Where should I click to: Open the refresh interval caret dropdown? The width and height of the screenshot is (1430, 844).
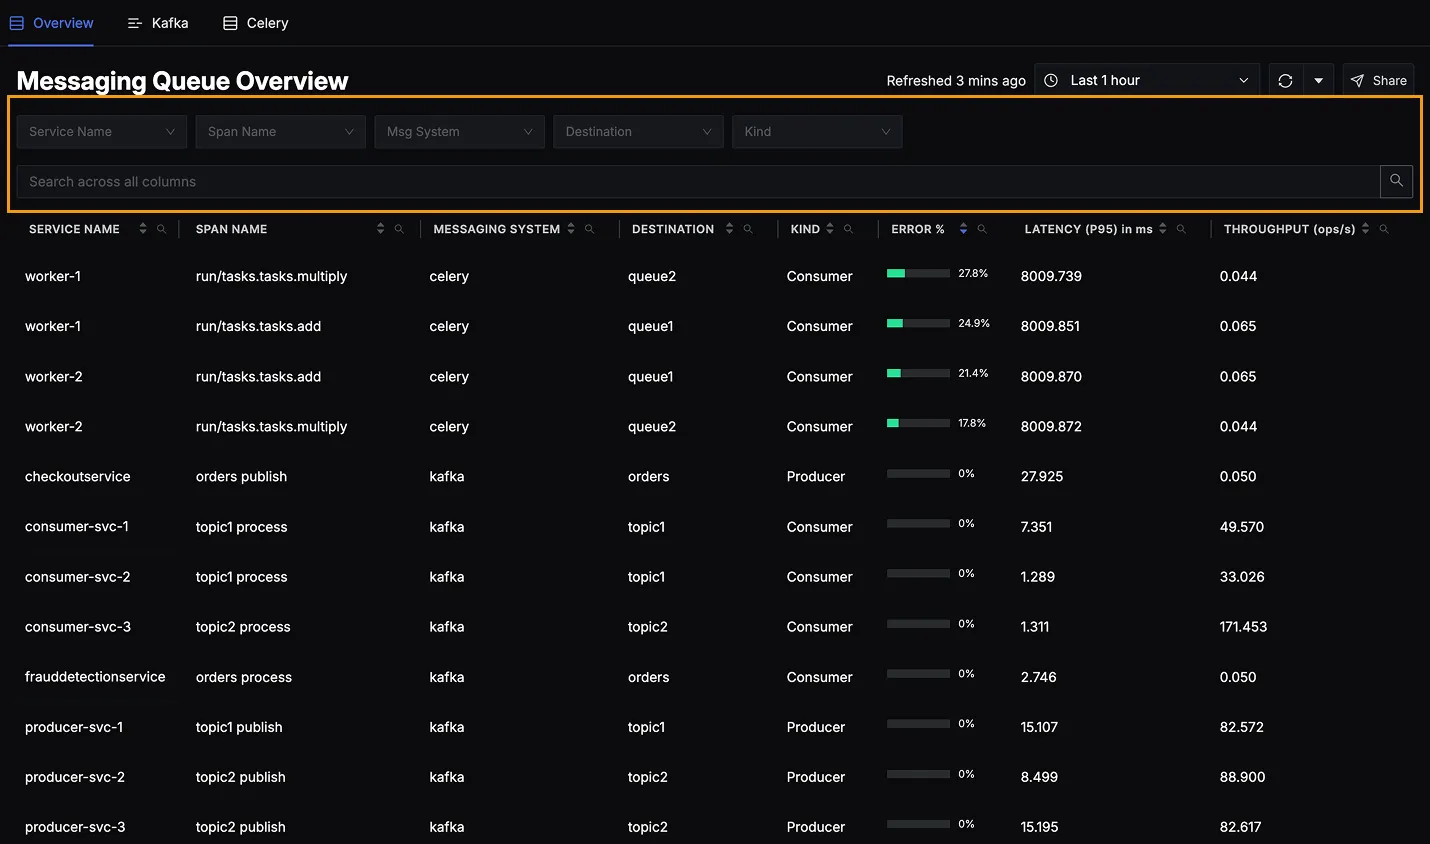1318,80
